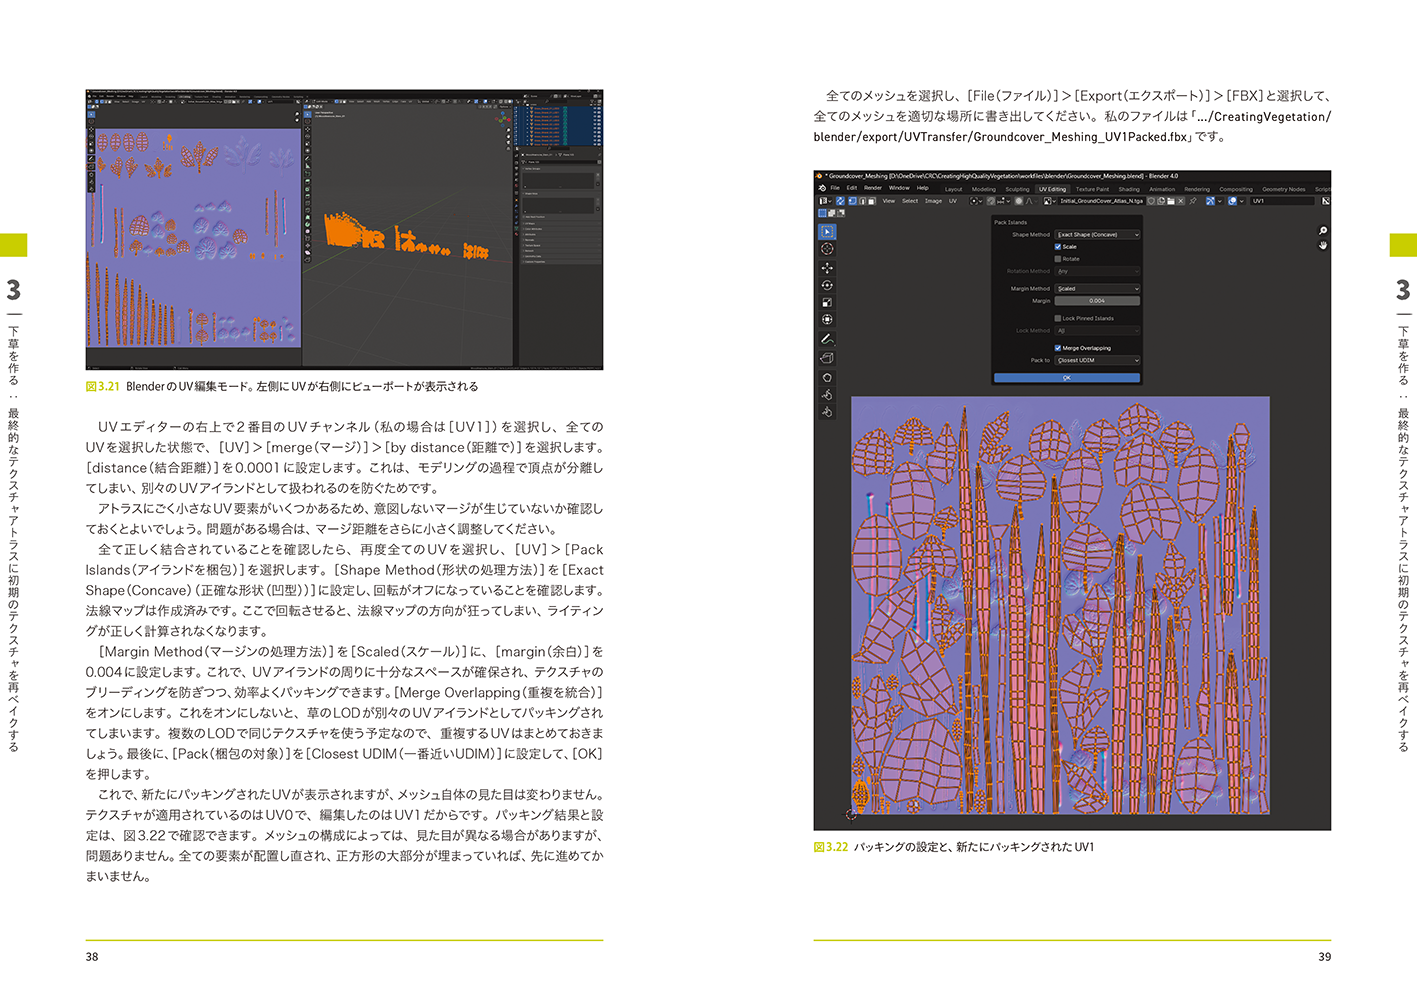Toggle the Merge Overlapping checkbox
Viewport: 1417px width, 1000px height.
coord(1058,348)
